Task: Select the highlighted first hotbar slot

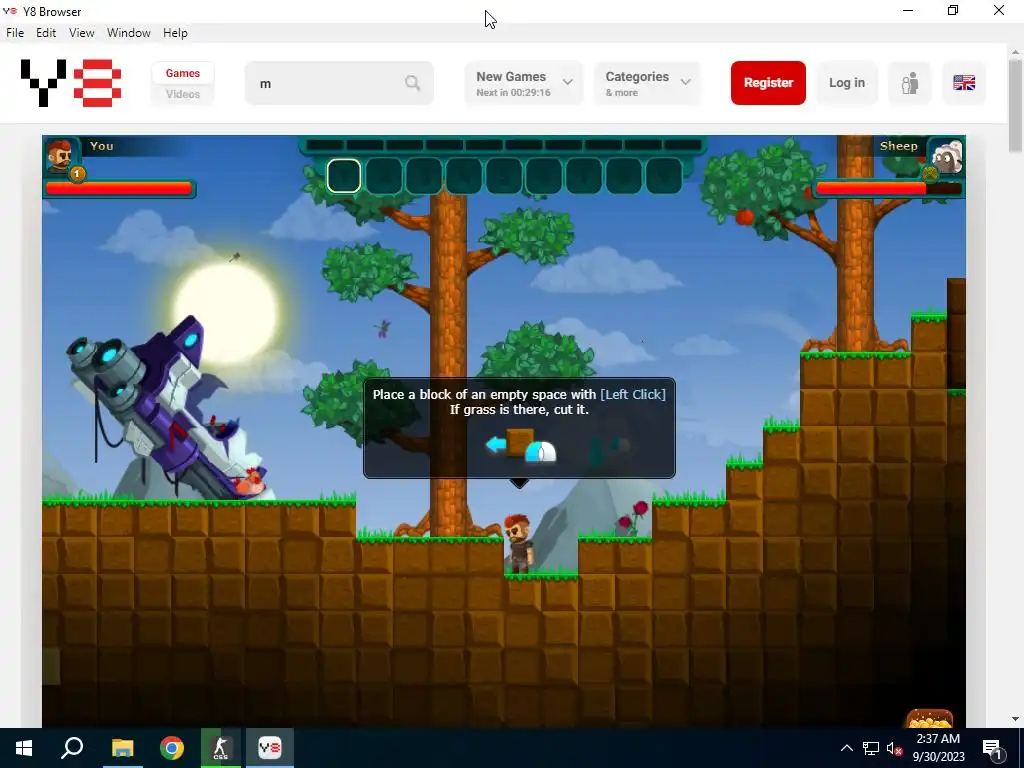Action: tap(344, 176)
